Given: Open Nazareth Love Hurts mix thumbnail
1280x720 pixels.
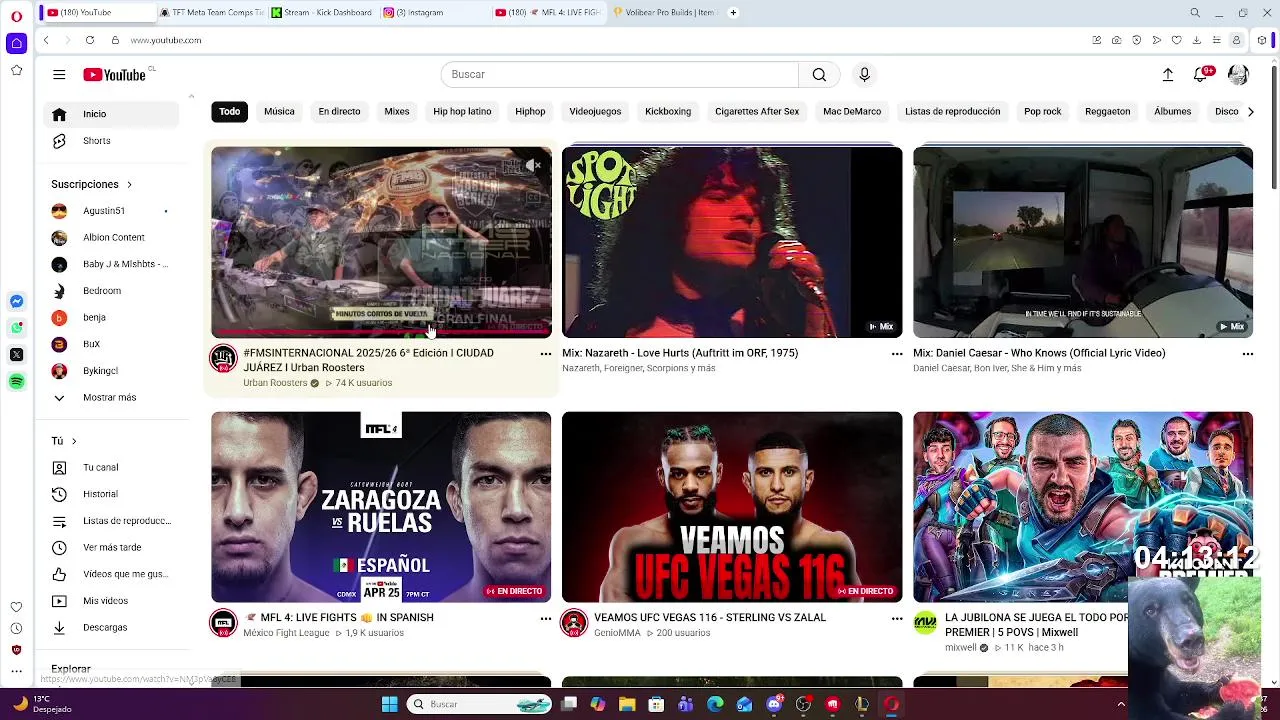Looking at the screenshot, I should coord(732,242).
